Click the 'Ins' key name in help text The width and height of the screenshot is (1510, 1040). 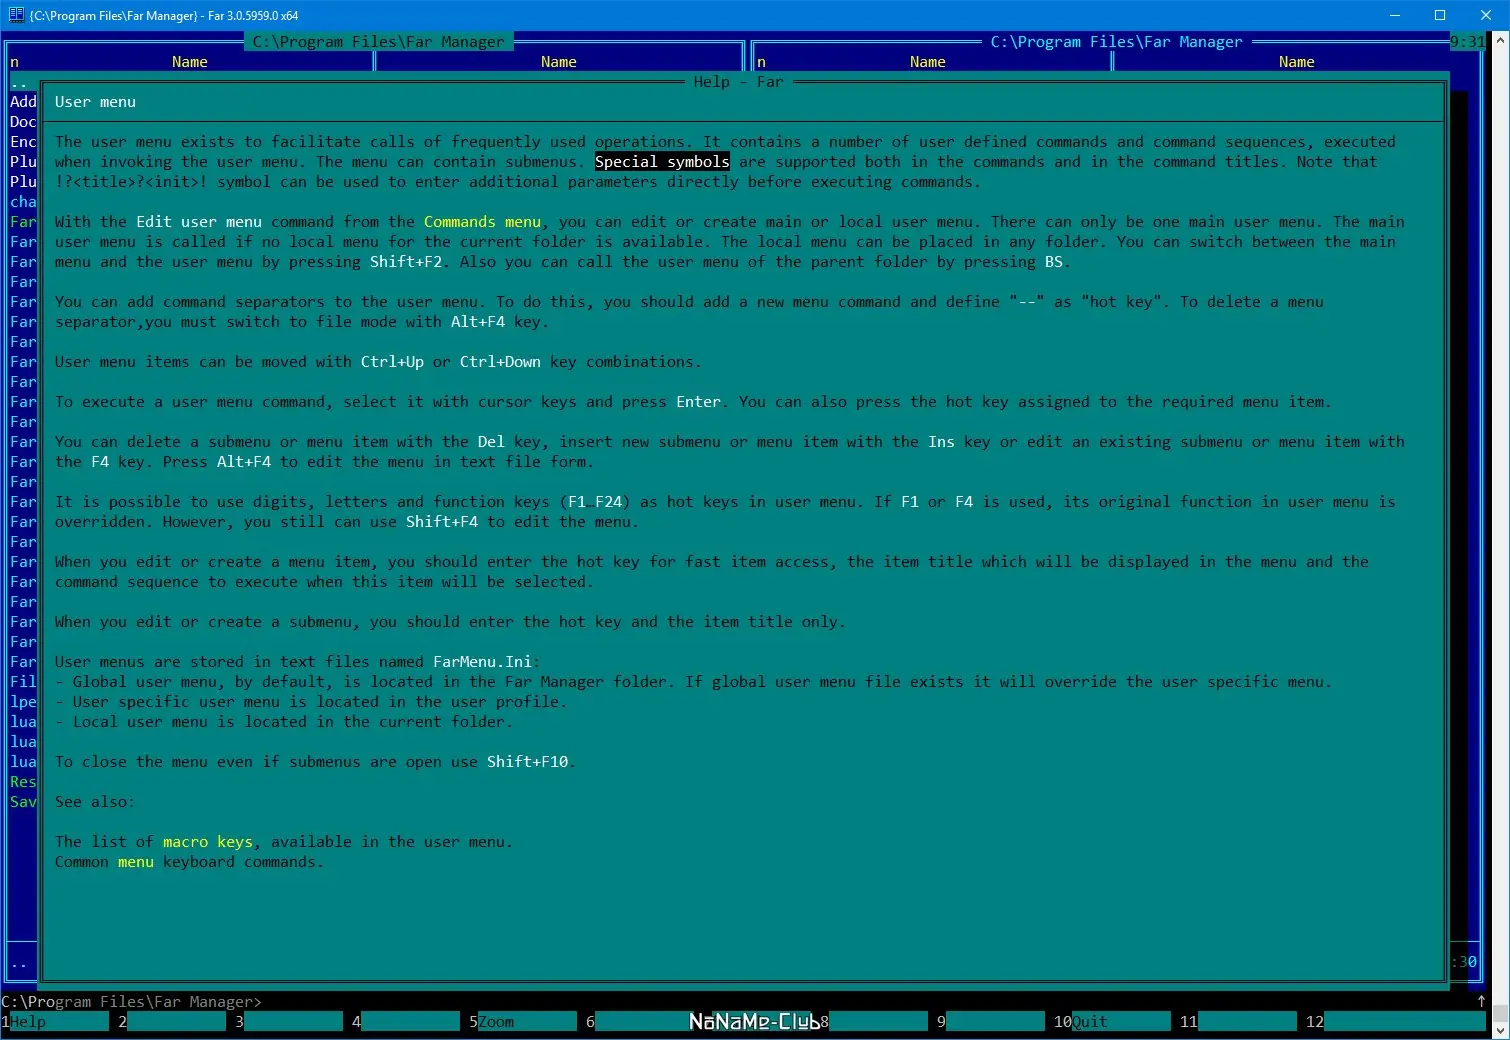click(x=941, y=442)
